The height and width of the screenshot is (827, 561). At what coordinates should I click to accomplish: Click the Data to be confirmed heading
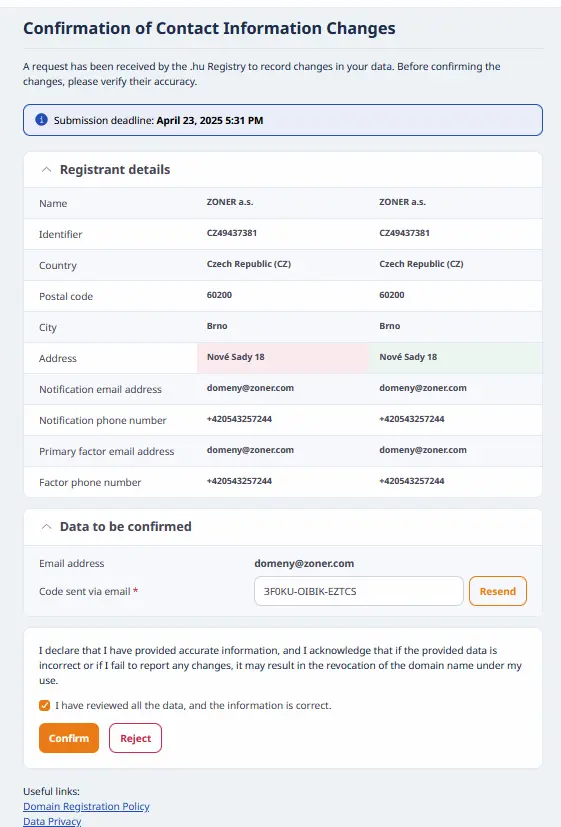[125, 526]
